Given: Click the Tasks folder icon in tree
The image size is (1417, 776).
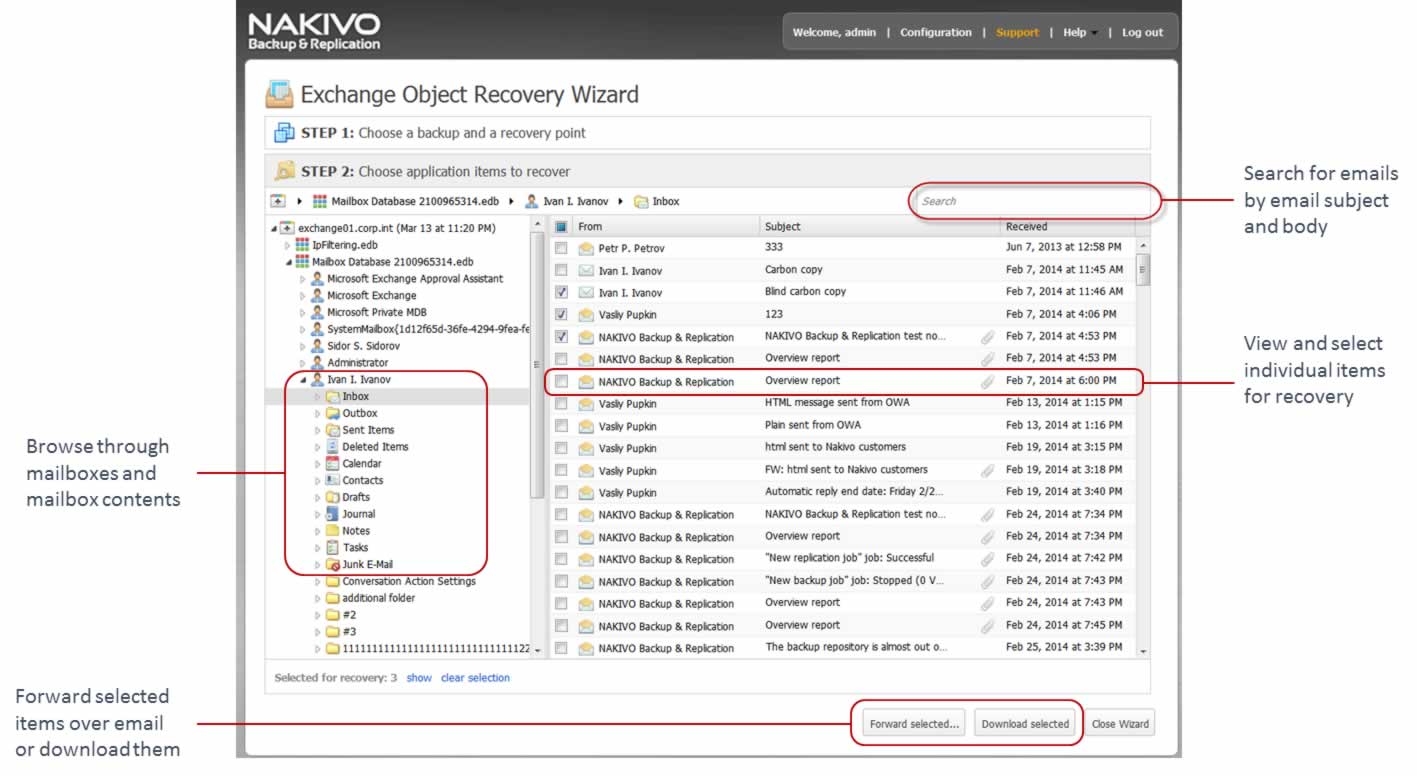Looking at the screenshot, I should coord(333,548).
